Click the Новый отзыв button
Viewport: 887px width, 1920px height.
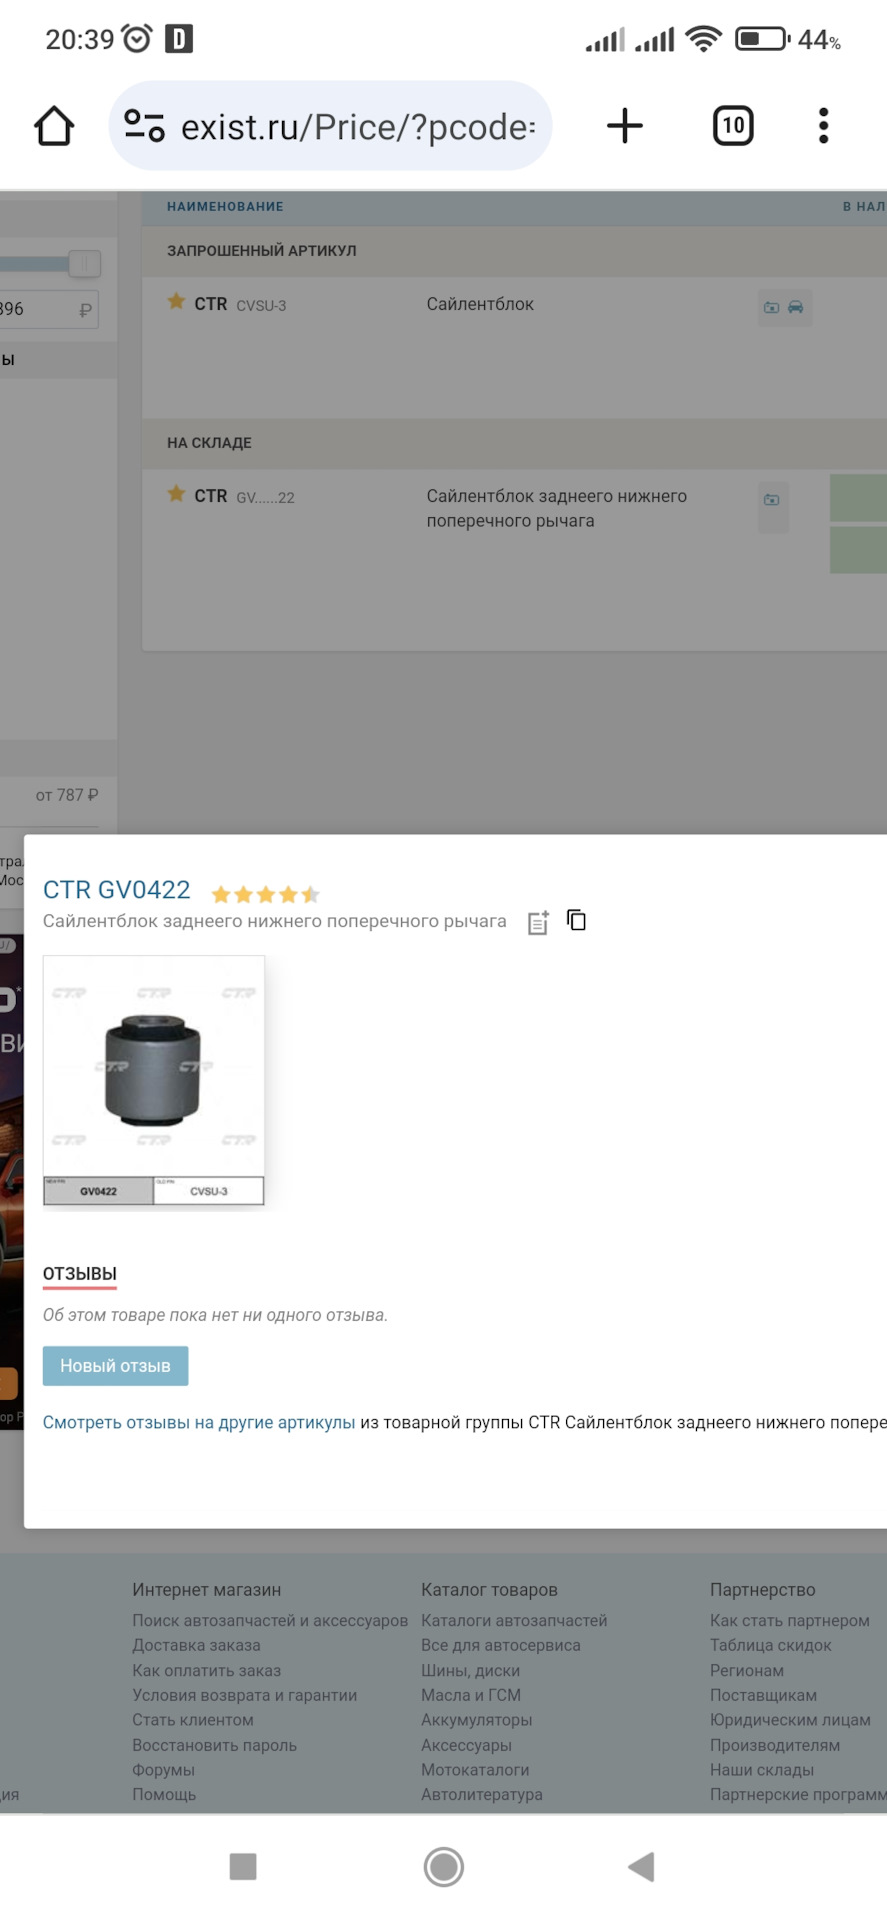click(x=115, y=1366)
